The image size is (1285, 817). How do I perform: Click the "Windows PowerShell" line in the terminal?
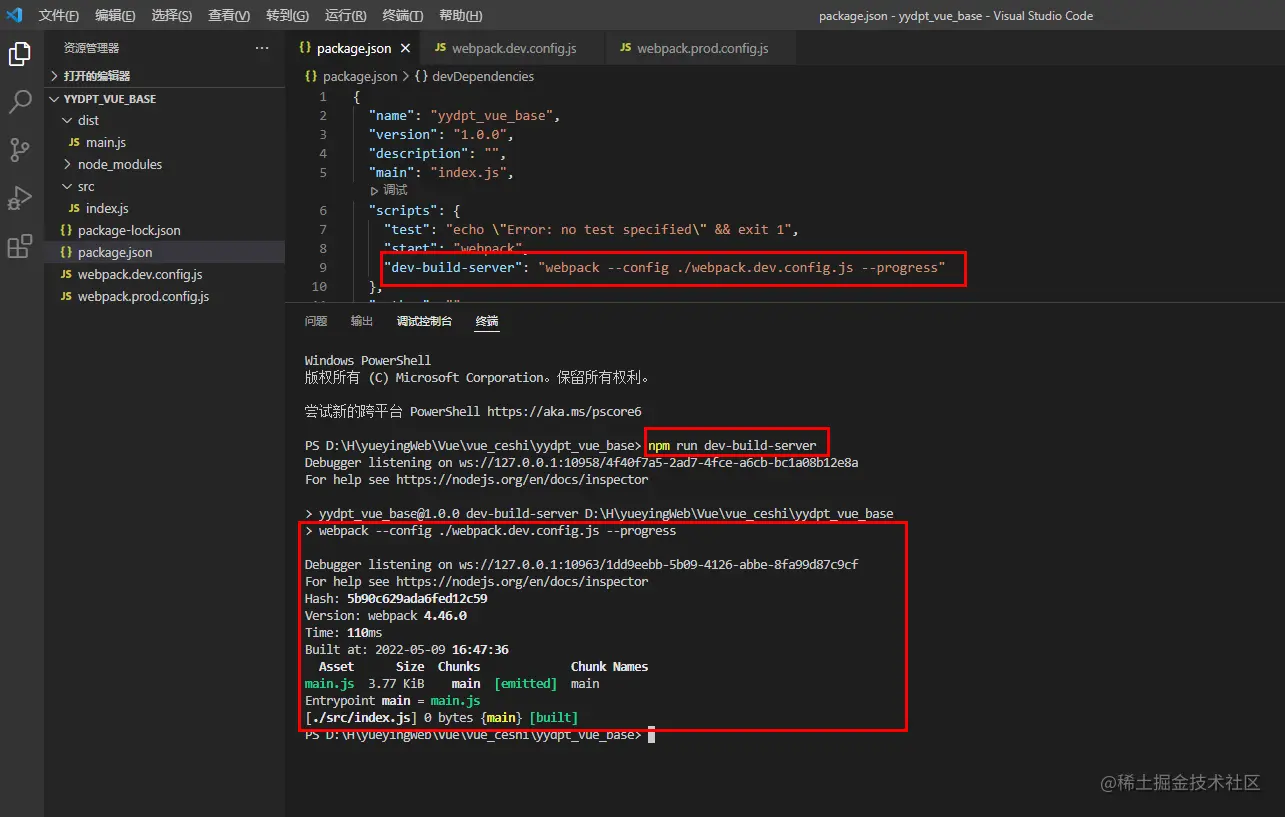[x=368, y=360]
